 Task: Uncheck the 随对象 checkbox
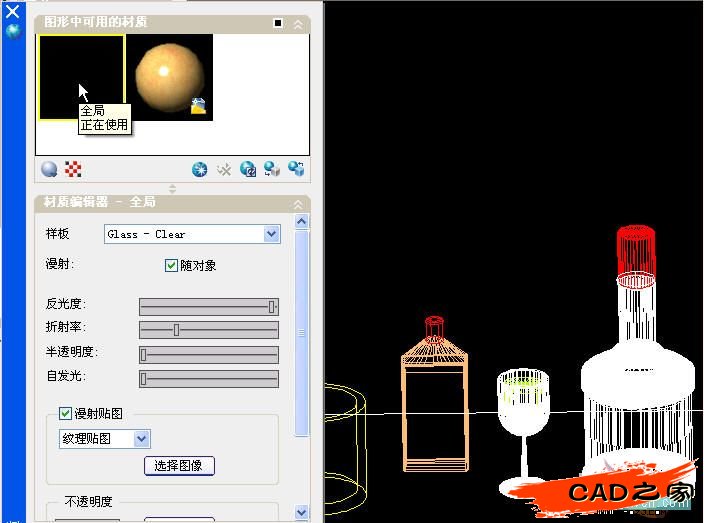(x=171, y=265)
